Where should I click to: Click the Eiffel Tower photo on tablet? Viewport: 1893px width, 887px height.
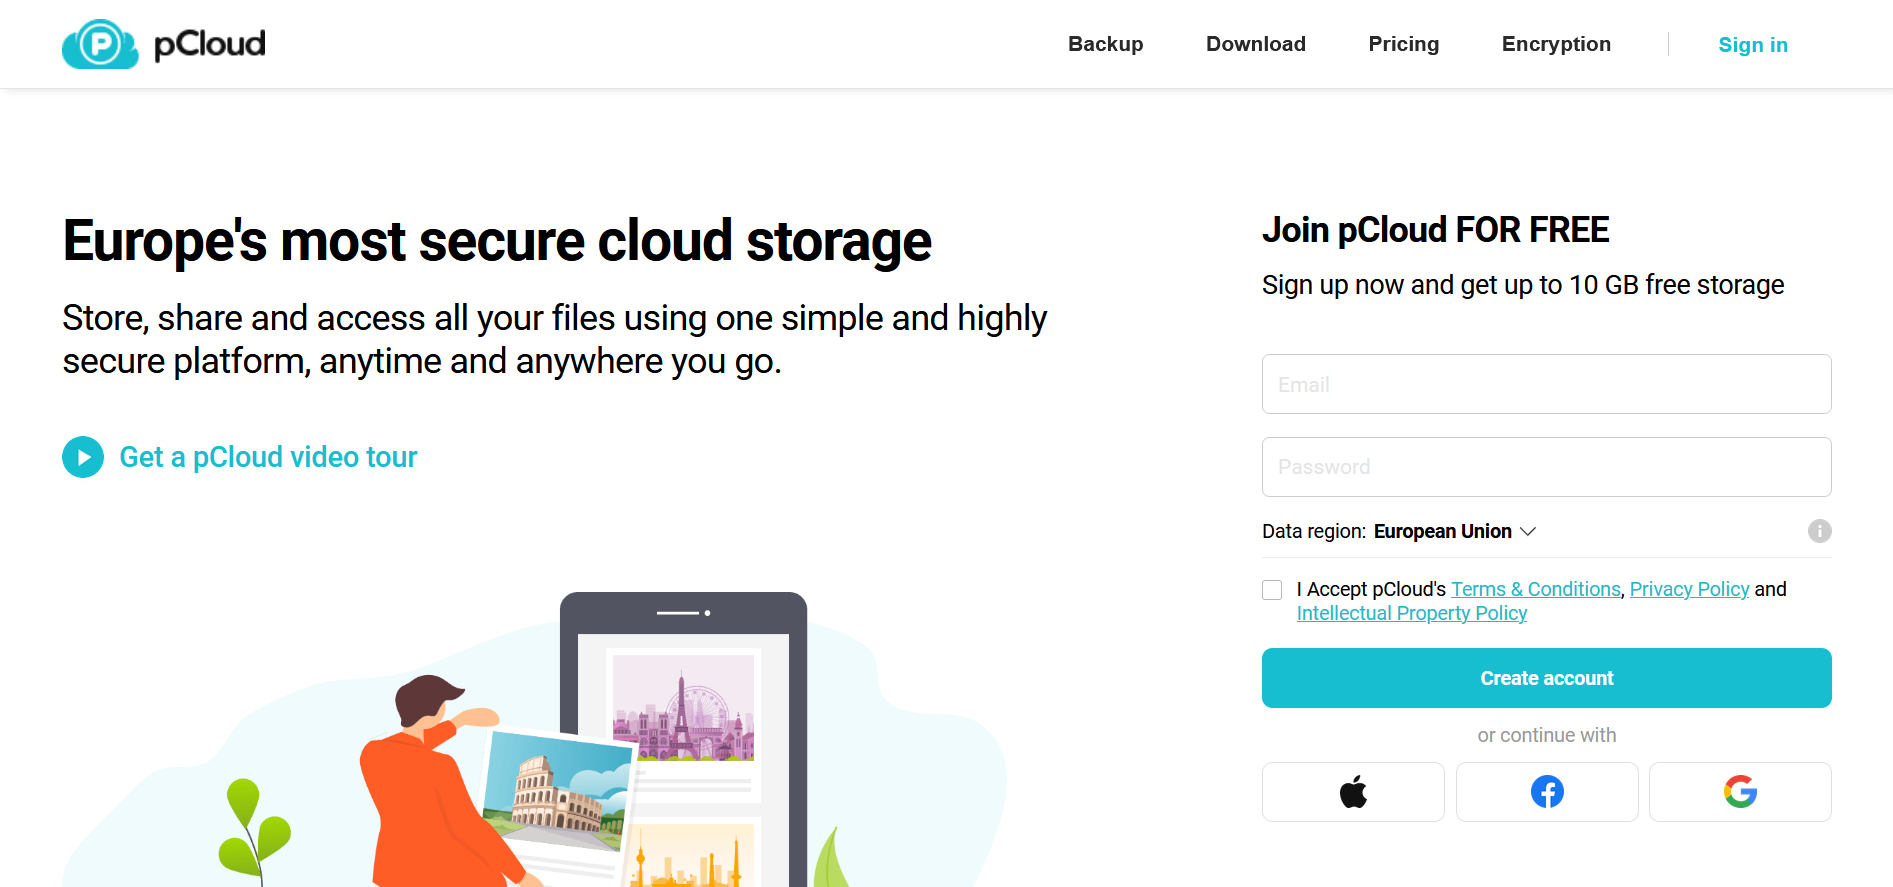click(x=683, y=708)
